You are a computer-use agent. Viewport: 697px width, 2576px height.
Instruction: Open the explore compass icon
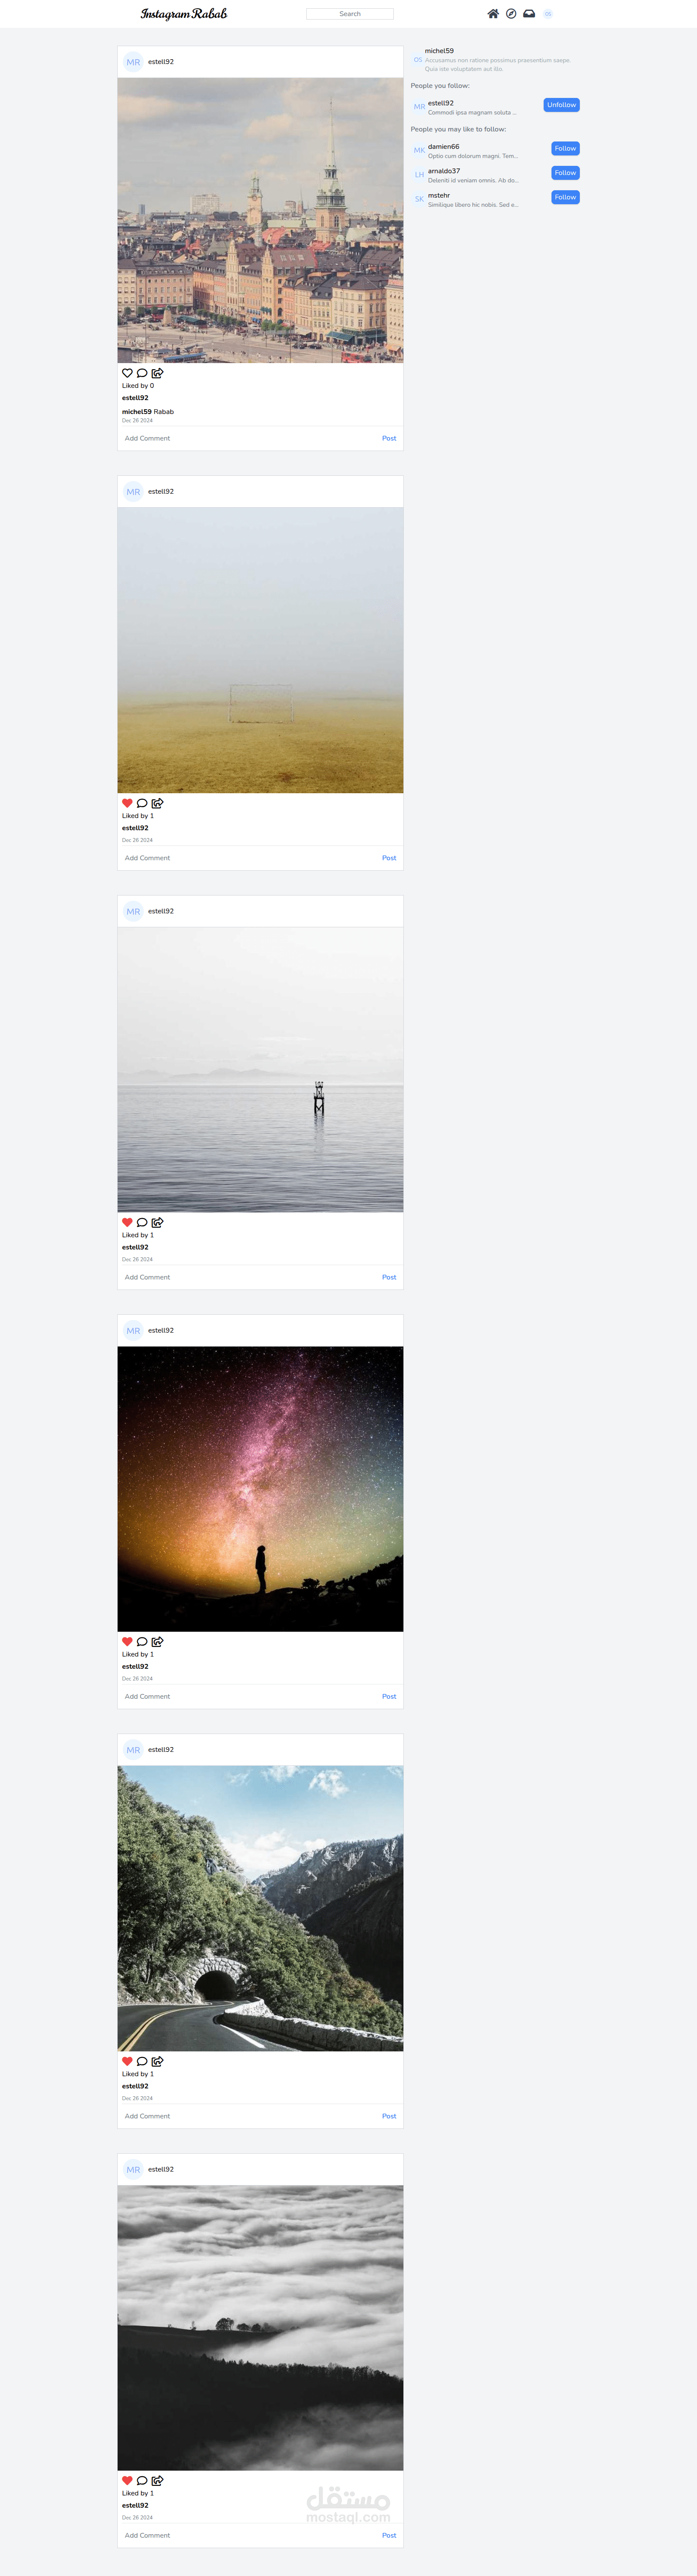point(511,14)
